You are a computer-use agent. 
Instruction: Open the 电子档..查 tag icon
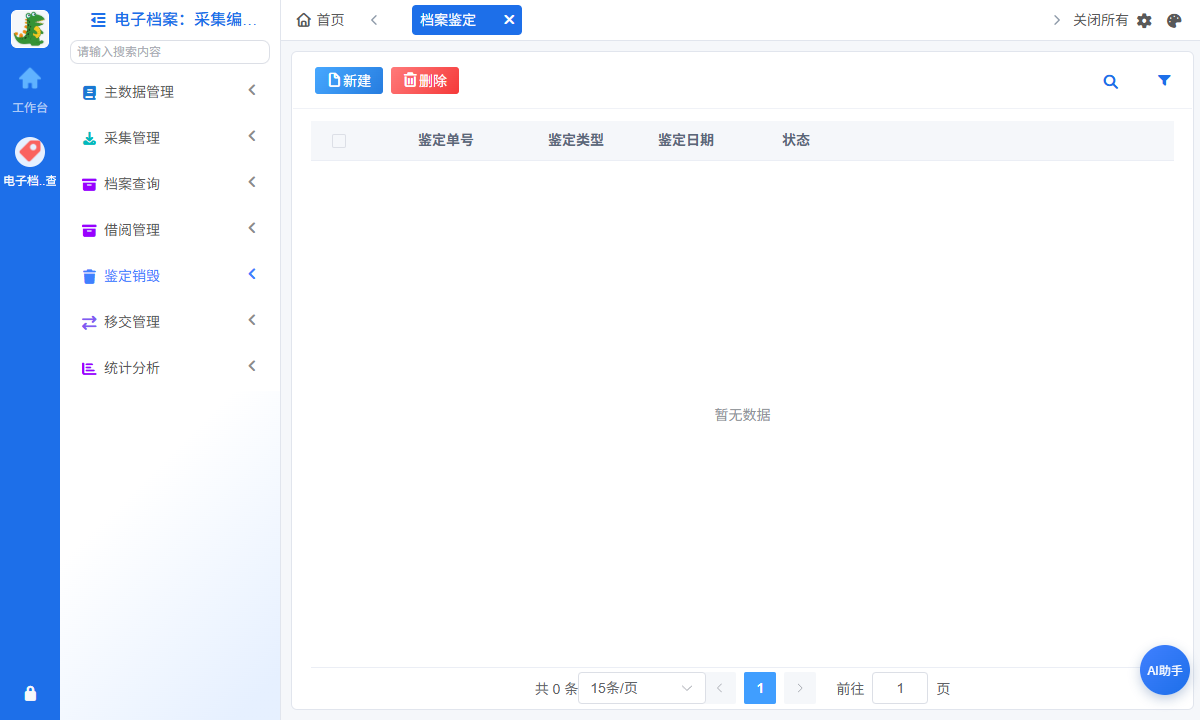30,152
